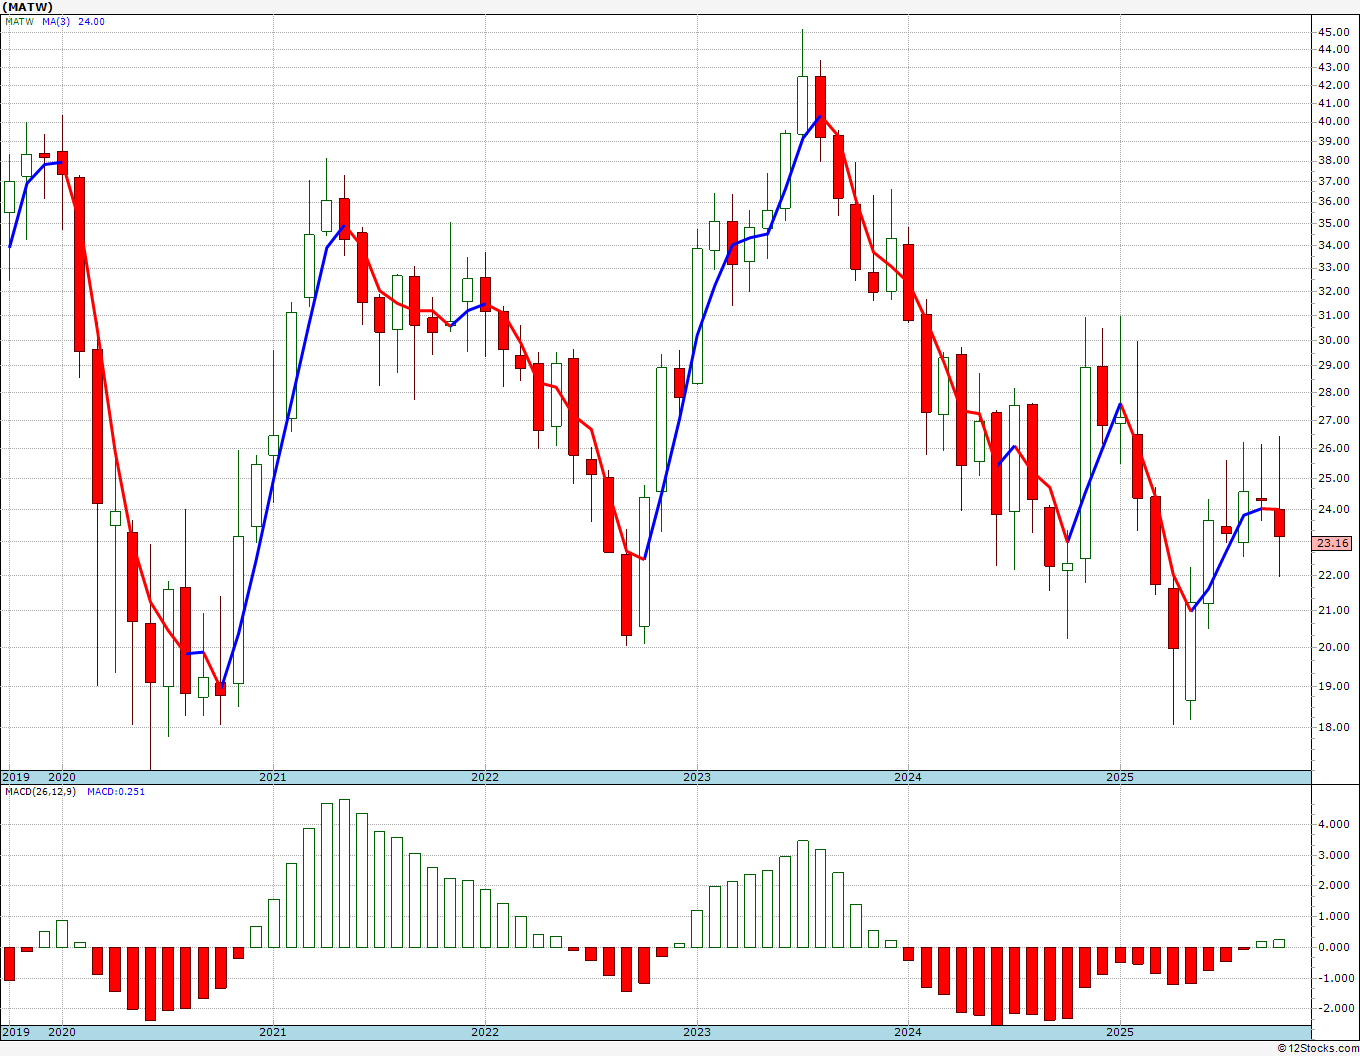Viewport: 1360px width, 1056px height.
Task: Click the 3.000 MACD axis label
Action: [x=1334, y=855]
